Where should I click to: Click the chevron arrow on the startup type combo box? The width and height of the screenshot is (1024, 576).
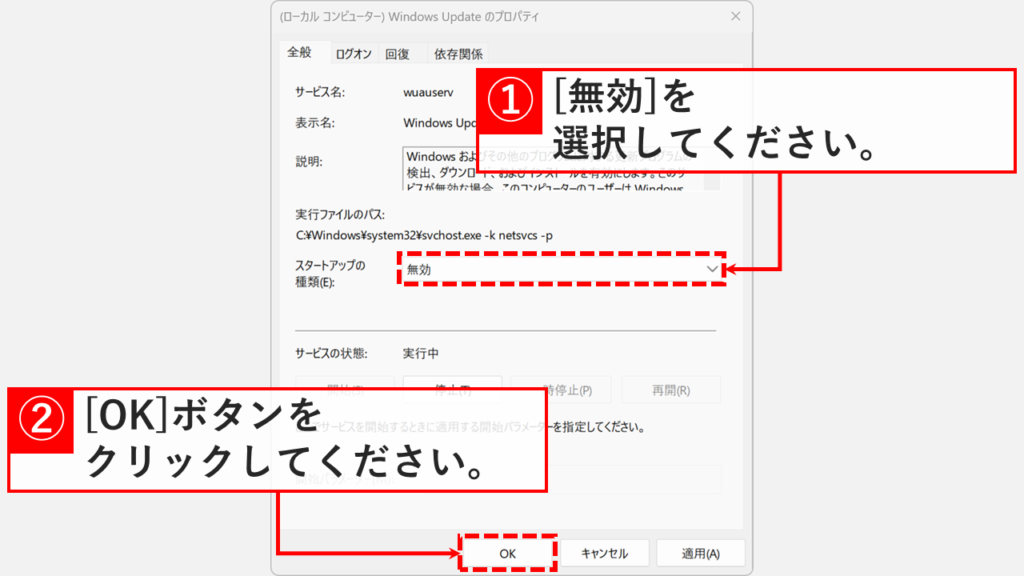click(712, 270)
